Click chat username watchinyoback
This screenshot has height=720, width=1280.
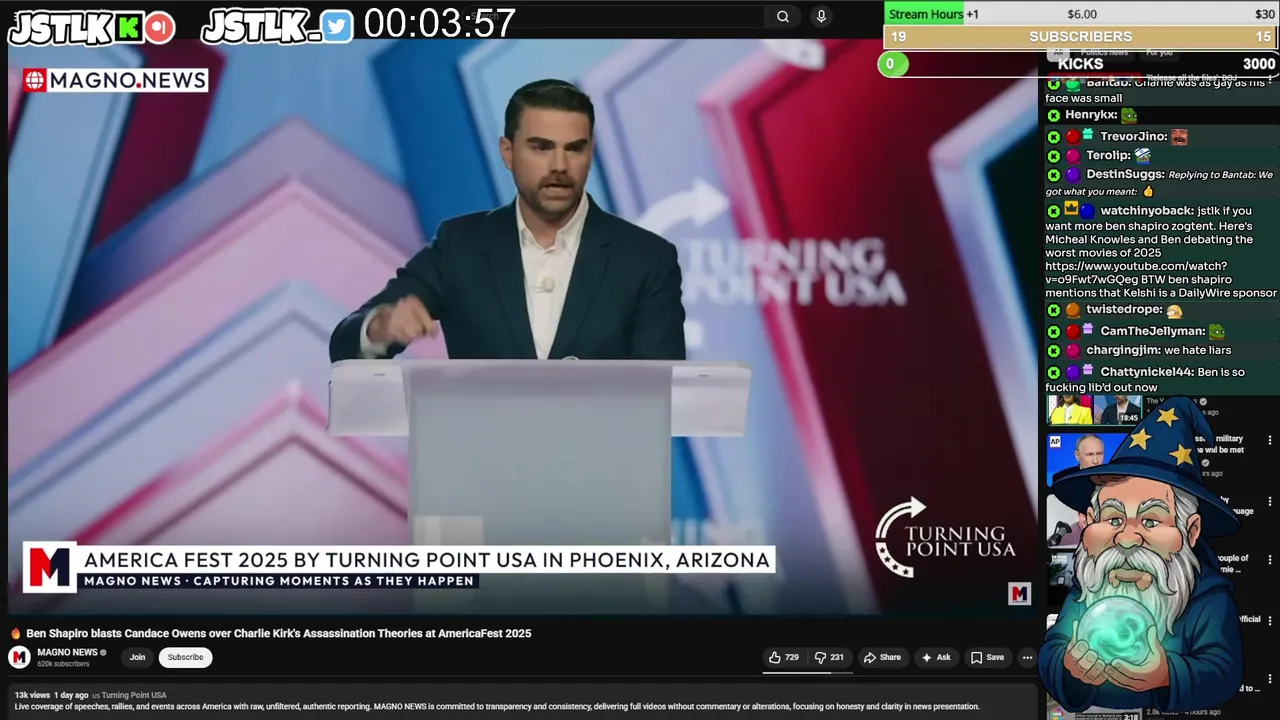[x=1147, y=211]
